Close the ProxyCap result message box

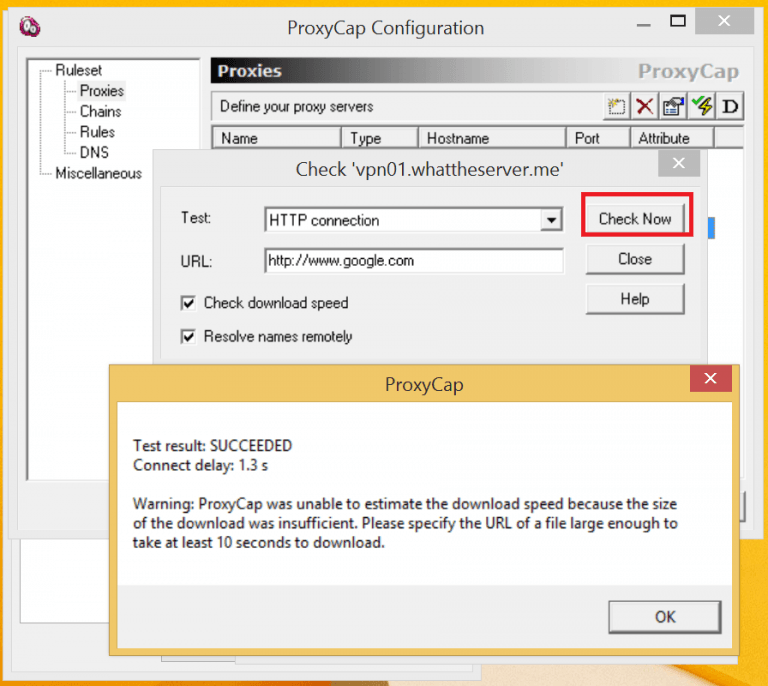(x=710, y=378)
